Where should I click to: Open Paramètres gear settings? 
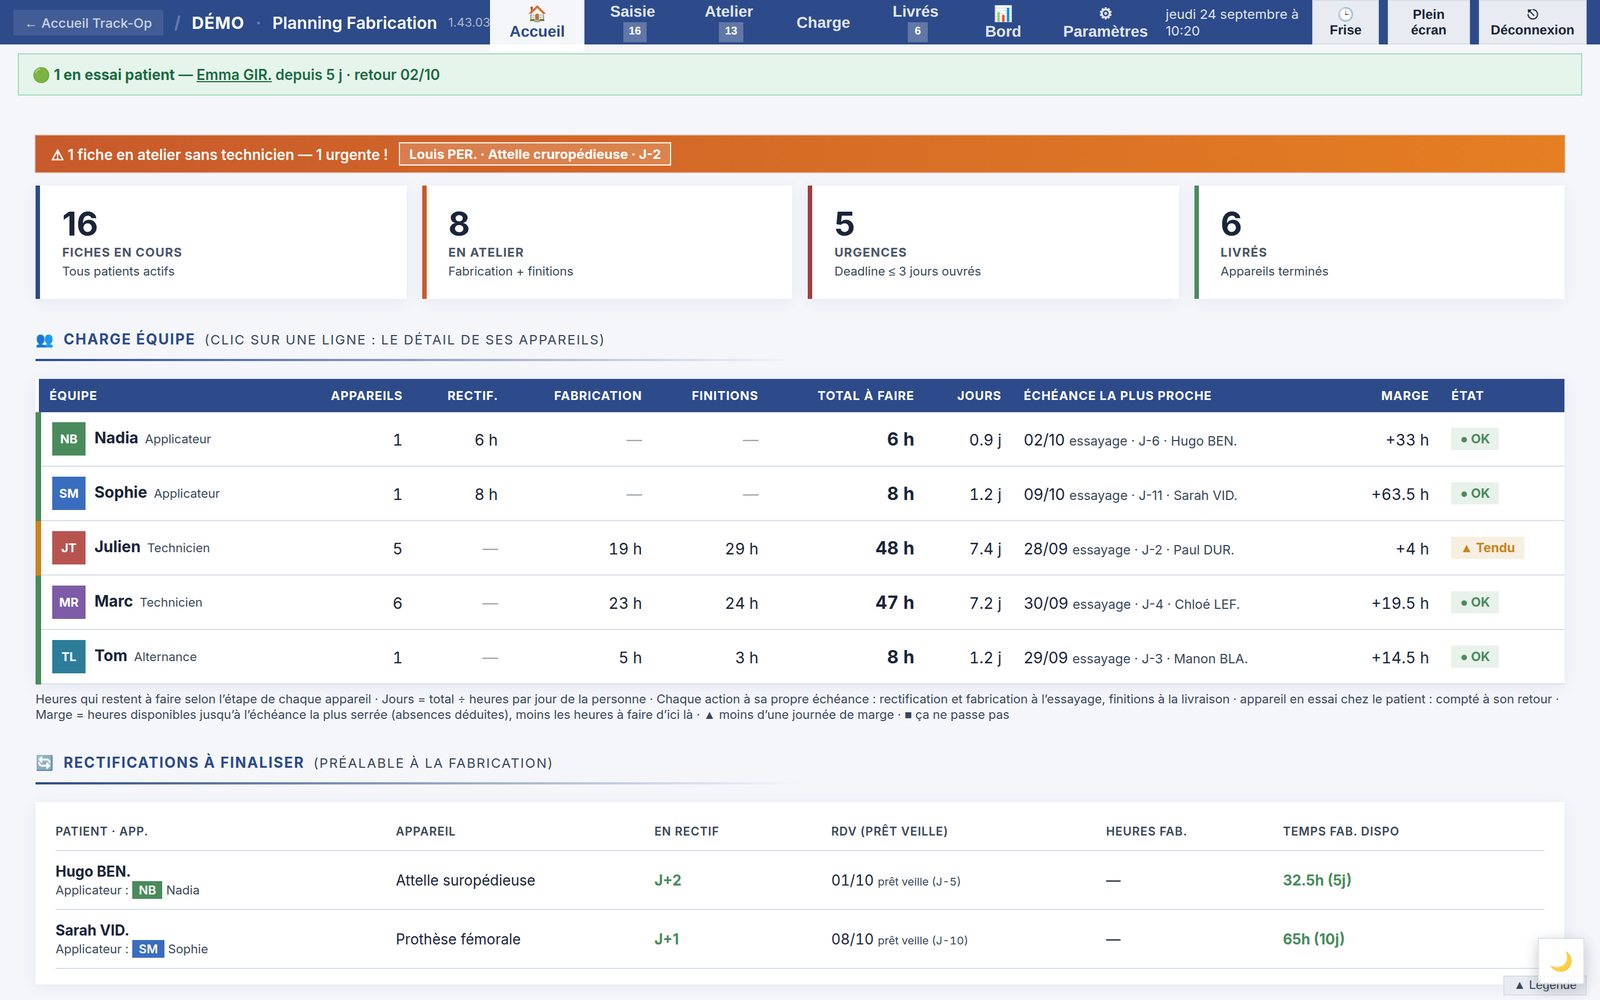coord(1105,22)
